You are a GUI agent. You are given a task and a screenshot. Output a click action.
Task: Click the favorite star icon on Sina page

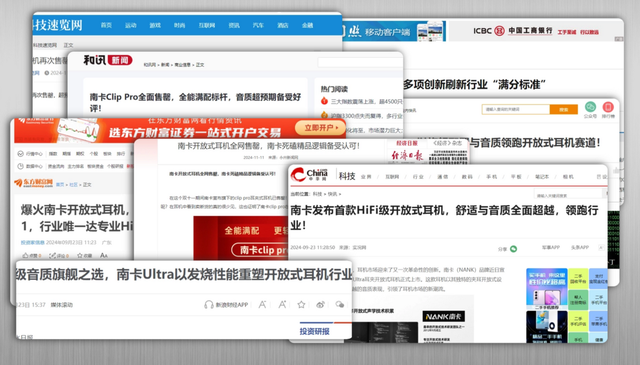[x=301, y=305]
